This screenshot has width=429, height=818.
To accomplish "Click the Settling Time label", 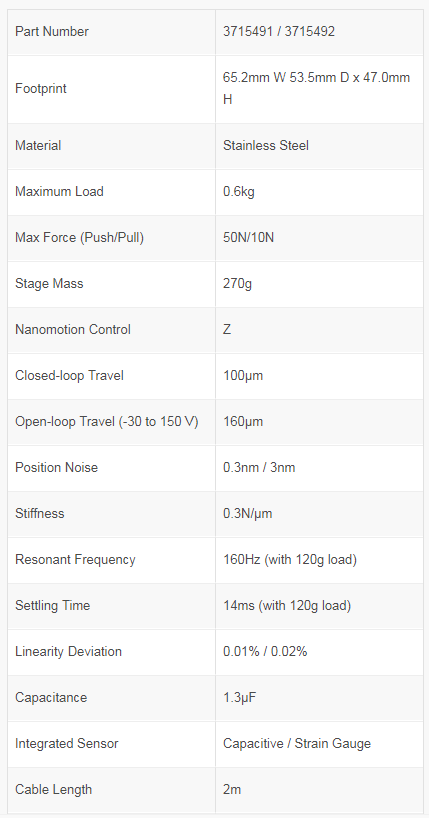I will click(52, 605).
